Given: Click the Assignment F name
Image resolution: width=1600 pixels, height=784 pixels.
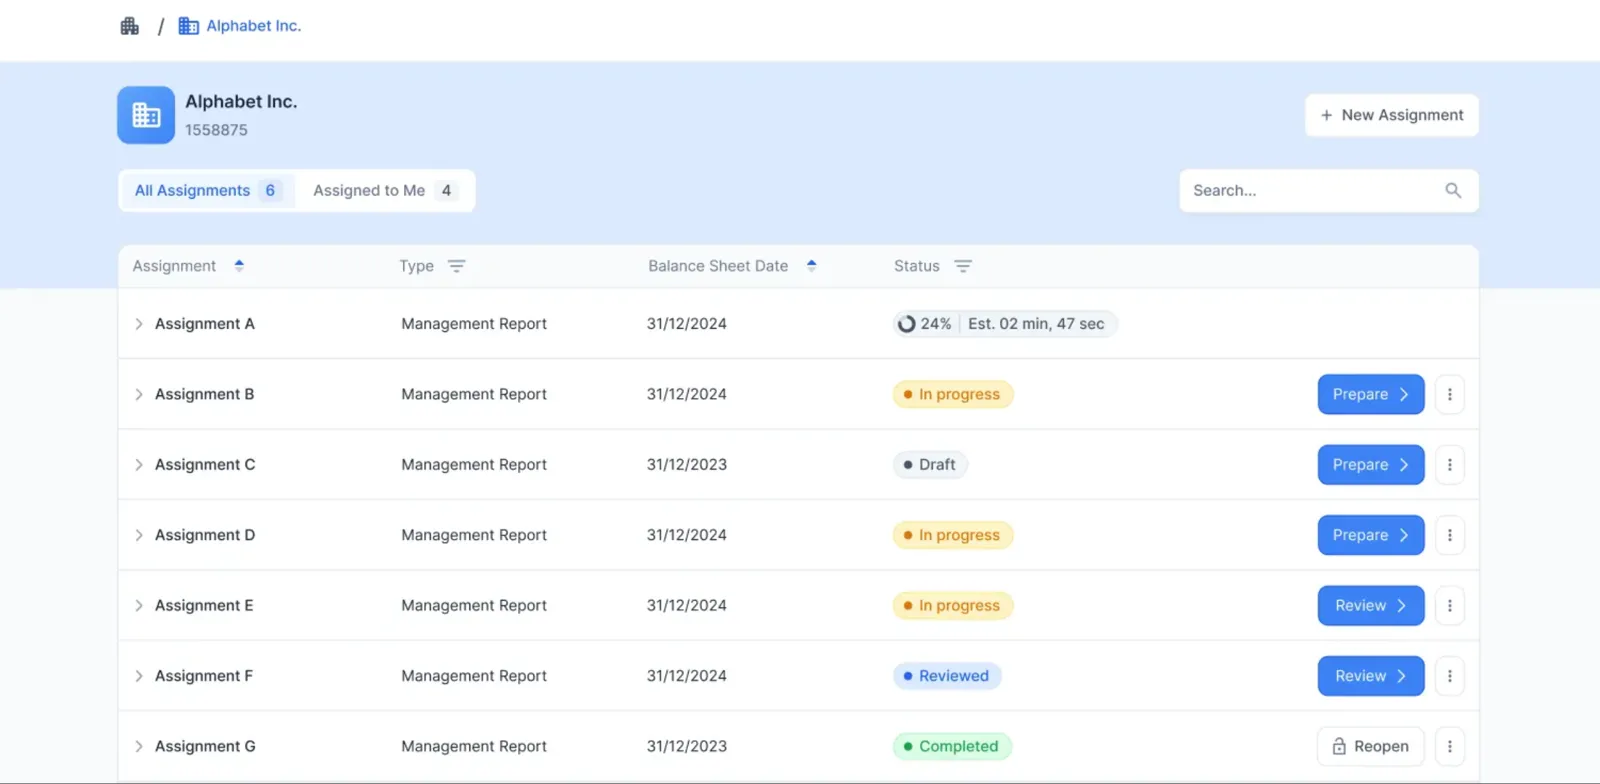Looking at the screenshot, I should pyautogui.click(x=204, y=676).
